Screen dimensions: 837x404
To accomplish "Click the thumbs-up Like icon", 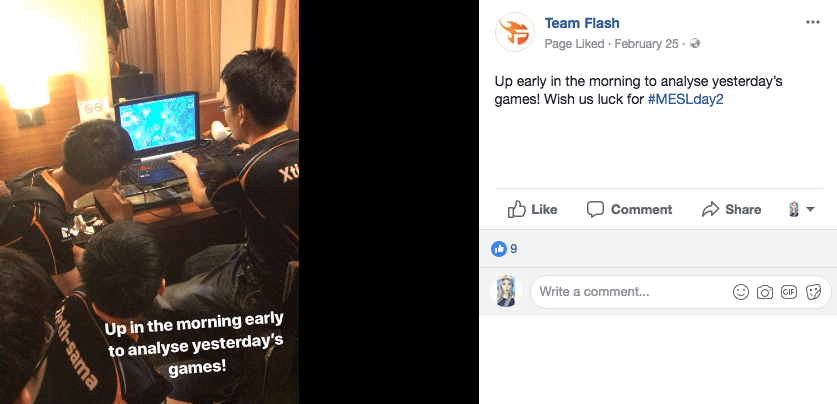I will click(x=516, y=209).
